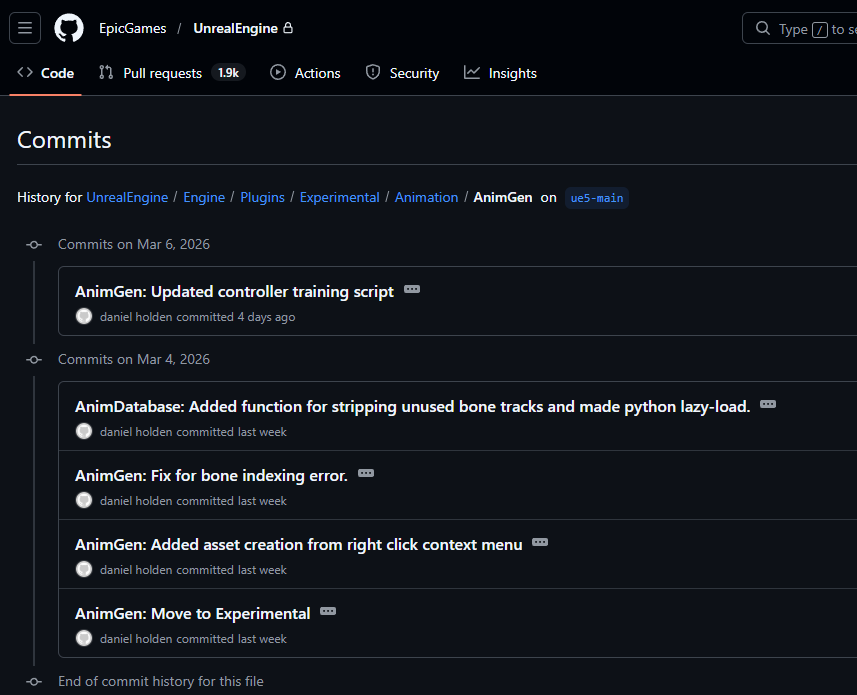Click the search magnifier icon
This screenshot has height=695, width=857.
762,28
